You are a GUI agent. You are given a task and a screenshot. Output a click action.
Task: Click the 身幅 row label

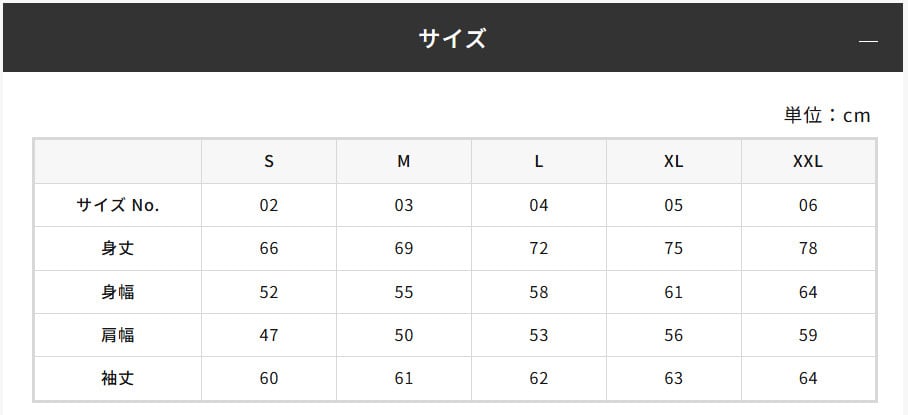[118, 292]
